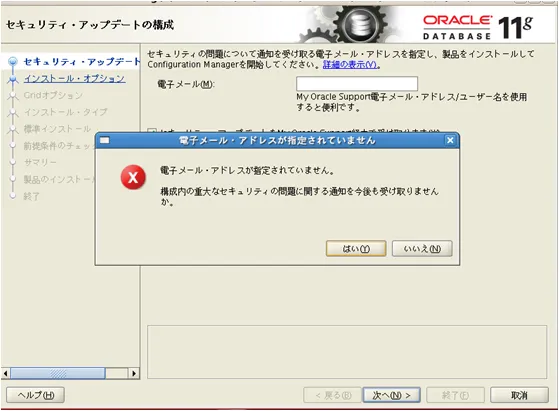The width and height of the screenshot is (559, 411).
Task: Select 標準インストール step in sidebar
Action: 57,129
